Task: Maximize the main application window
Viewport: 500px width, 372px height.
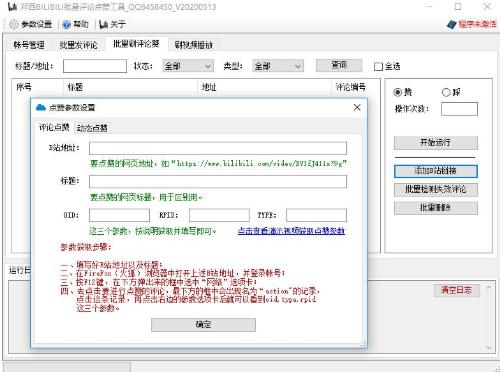Action: click(x=458, y=7)
